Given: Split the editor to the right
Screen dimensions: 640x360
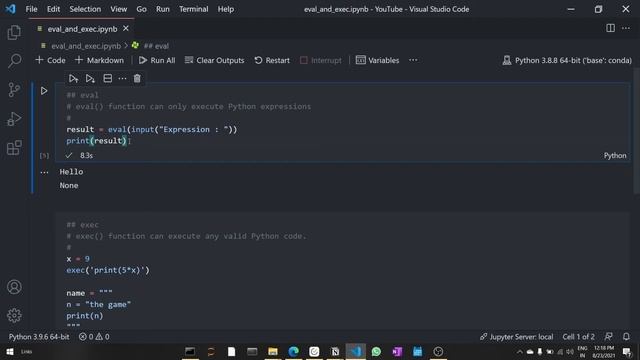Looking at the screenshot, I should (x=610, y=28).
